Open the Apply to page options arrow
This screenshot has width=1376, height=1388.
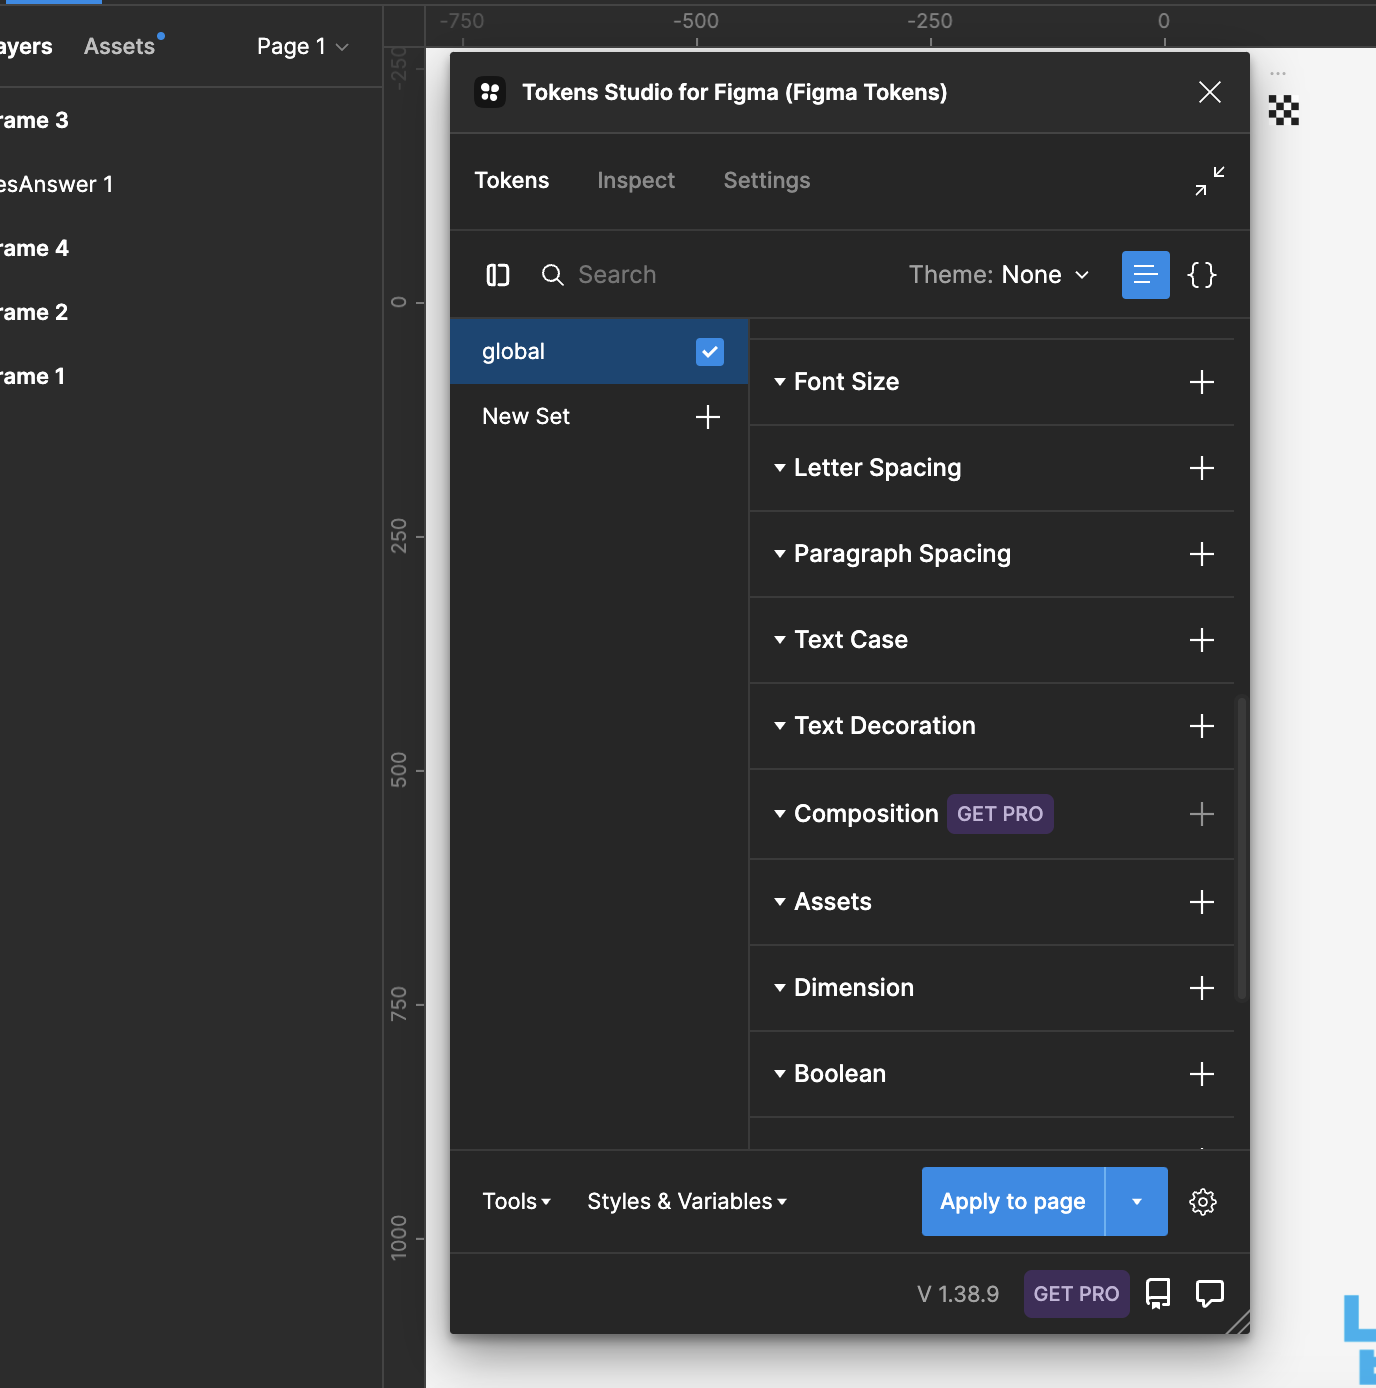click(1137, 1202)
